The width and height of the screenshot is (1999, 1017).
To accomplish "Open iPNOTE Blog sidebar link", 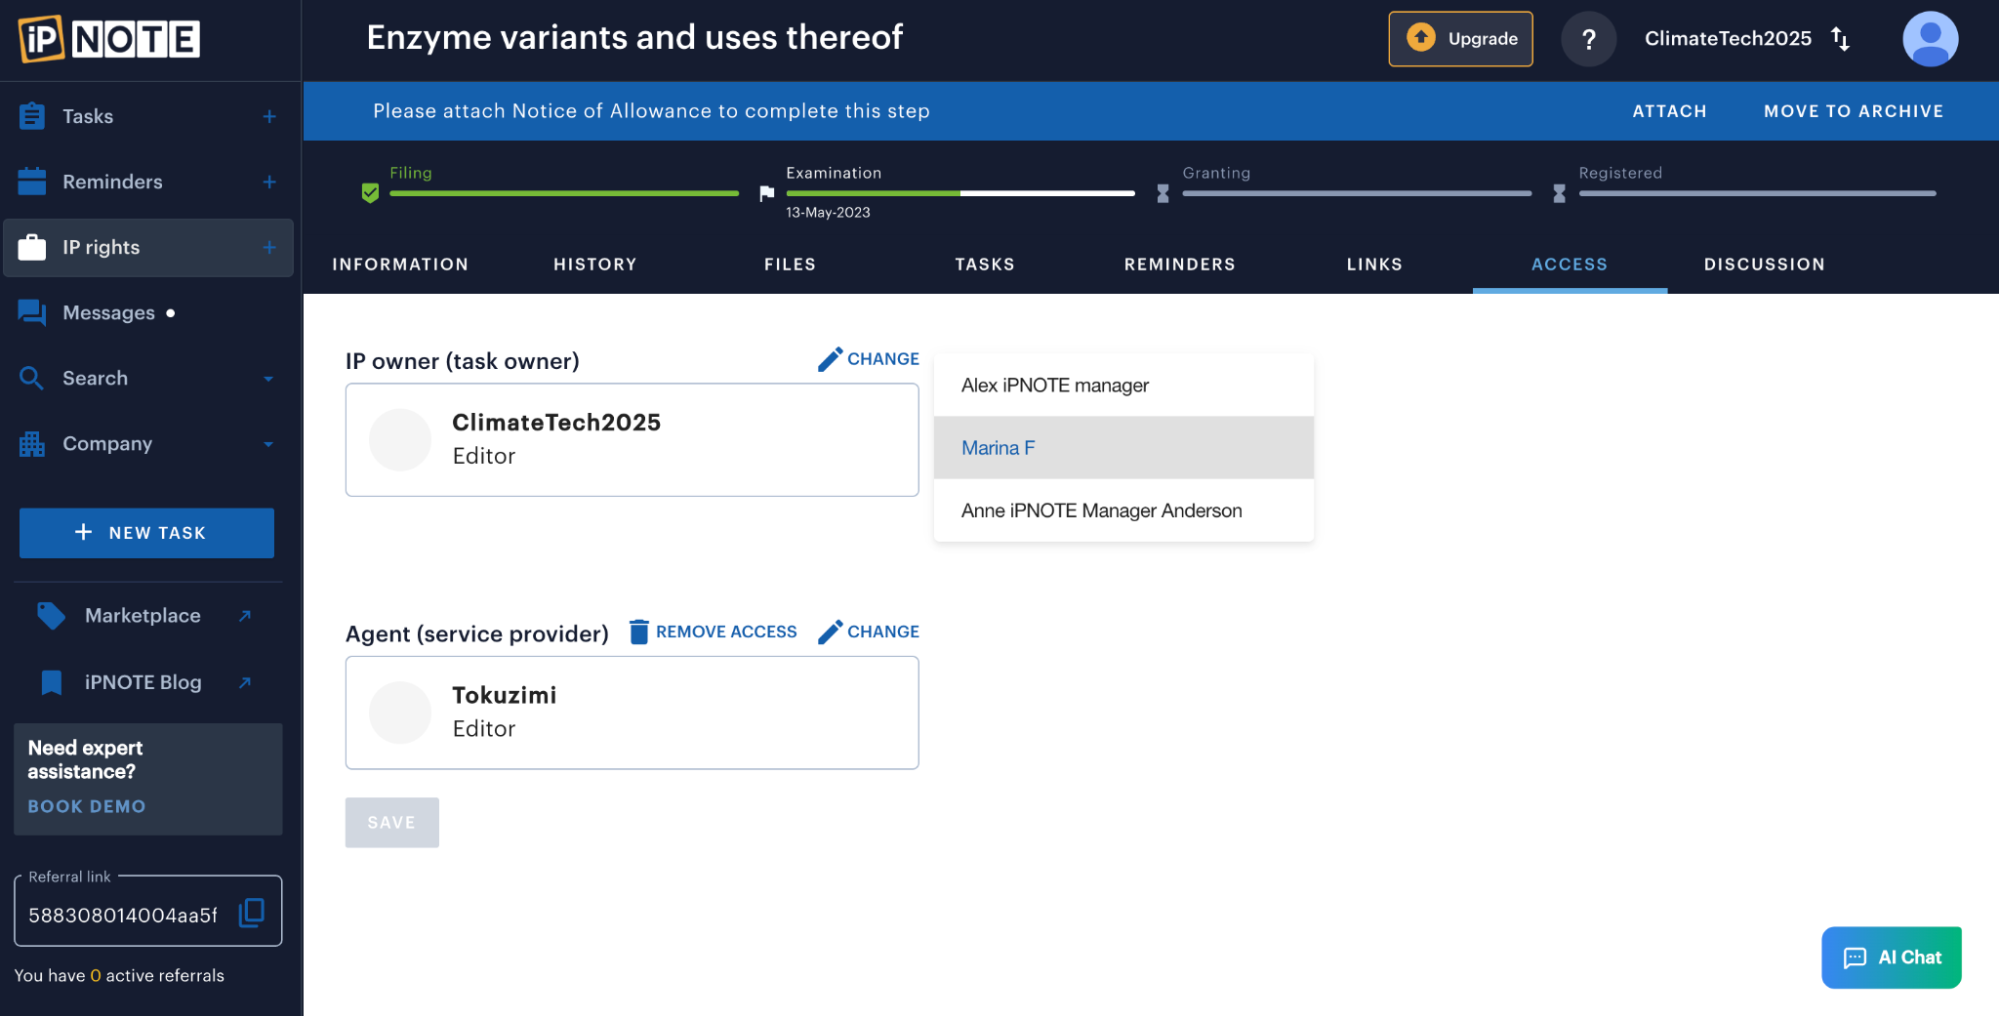I will [x=143, y=682].
